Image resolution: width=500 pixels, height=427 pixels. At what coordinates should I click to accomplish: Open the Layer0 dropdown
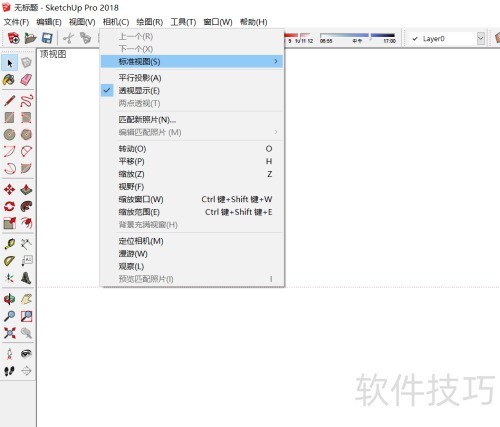(x=480, y=39)
